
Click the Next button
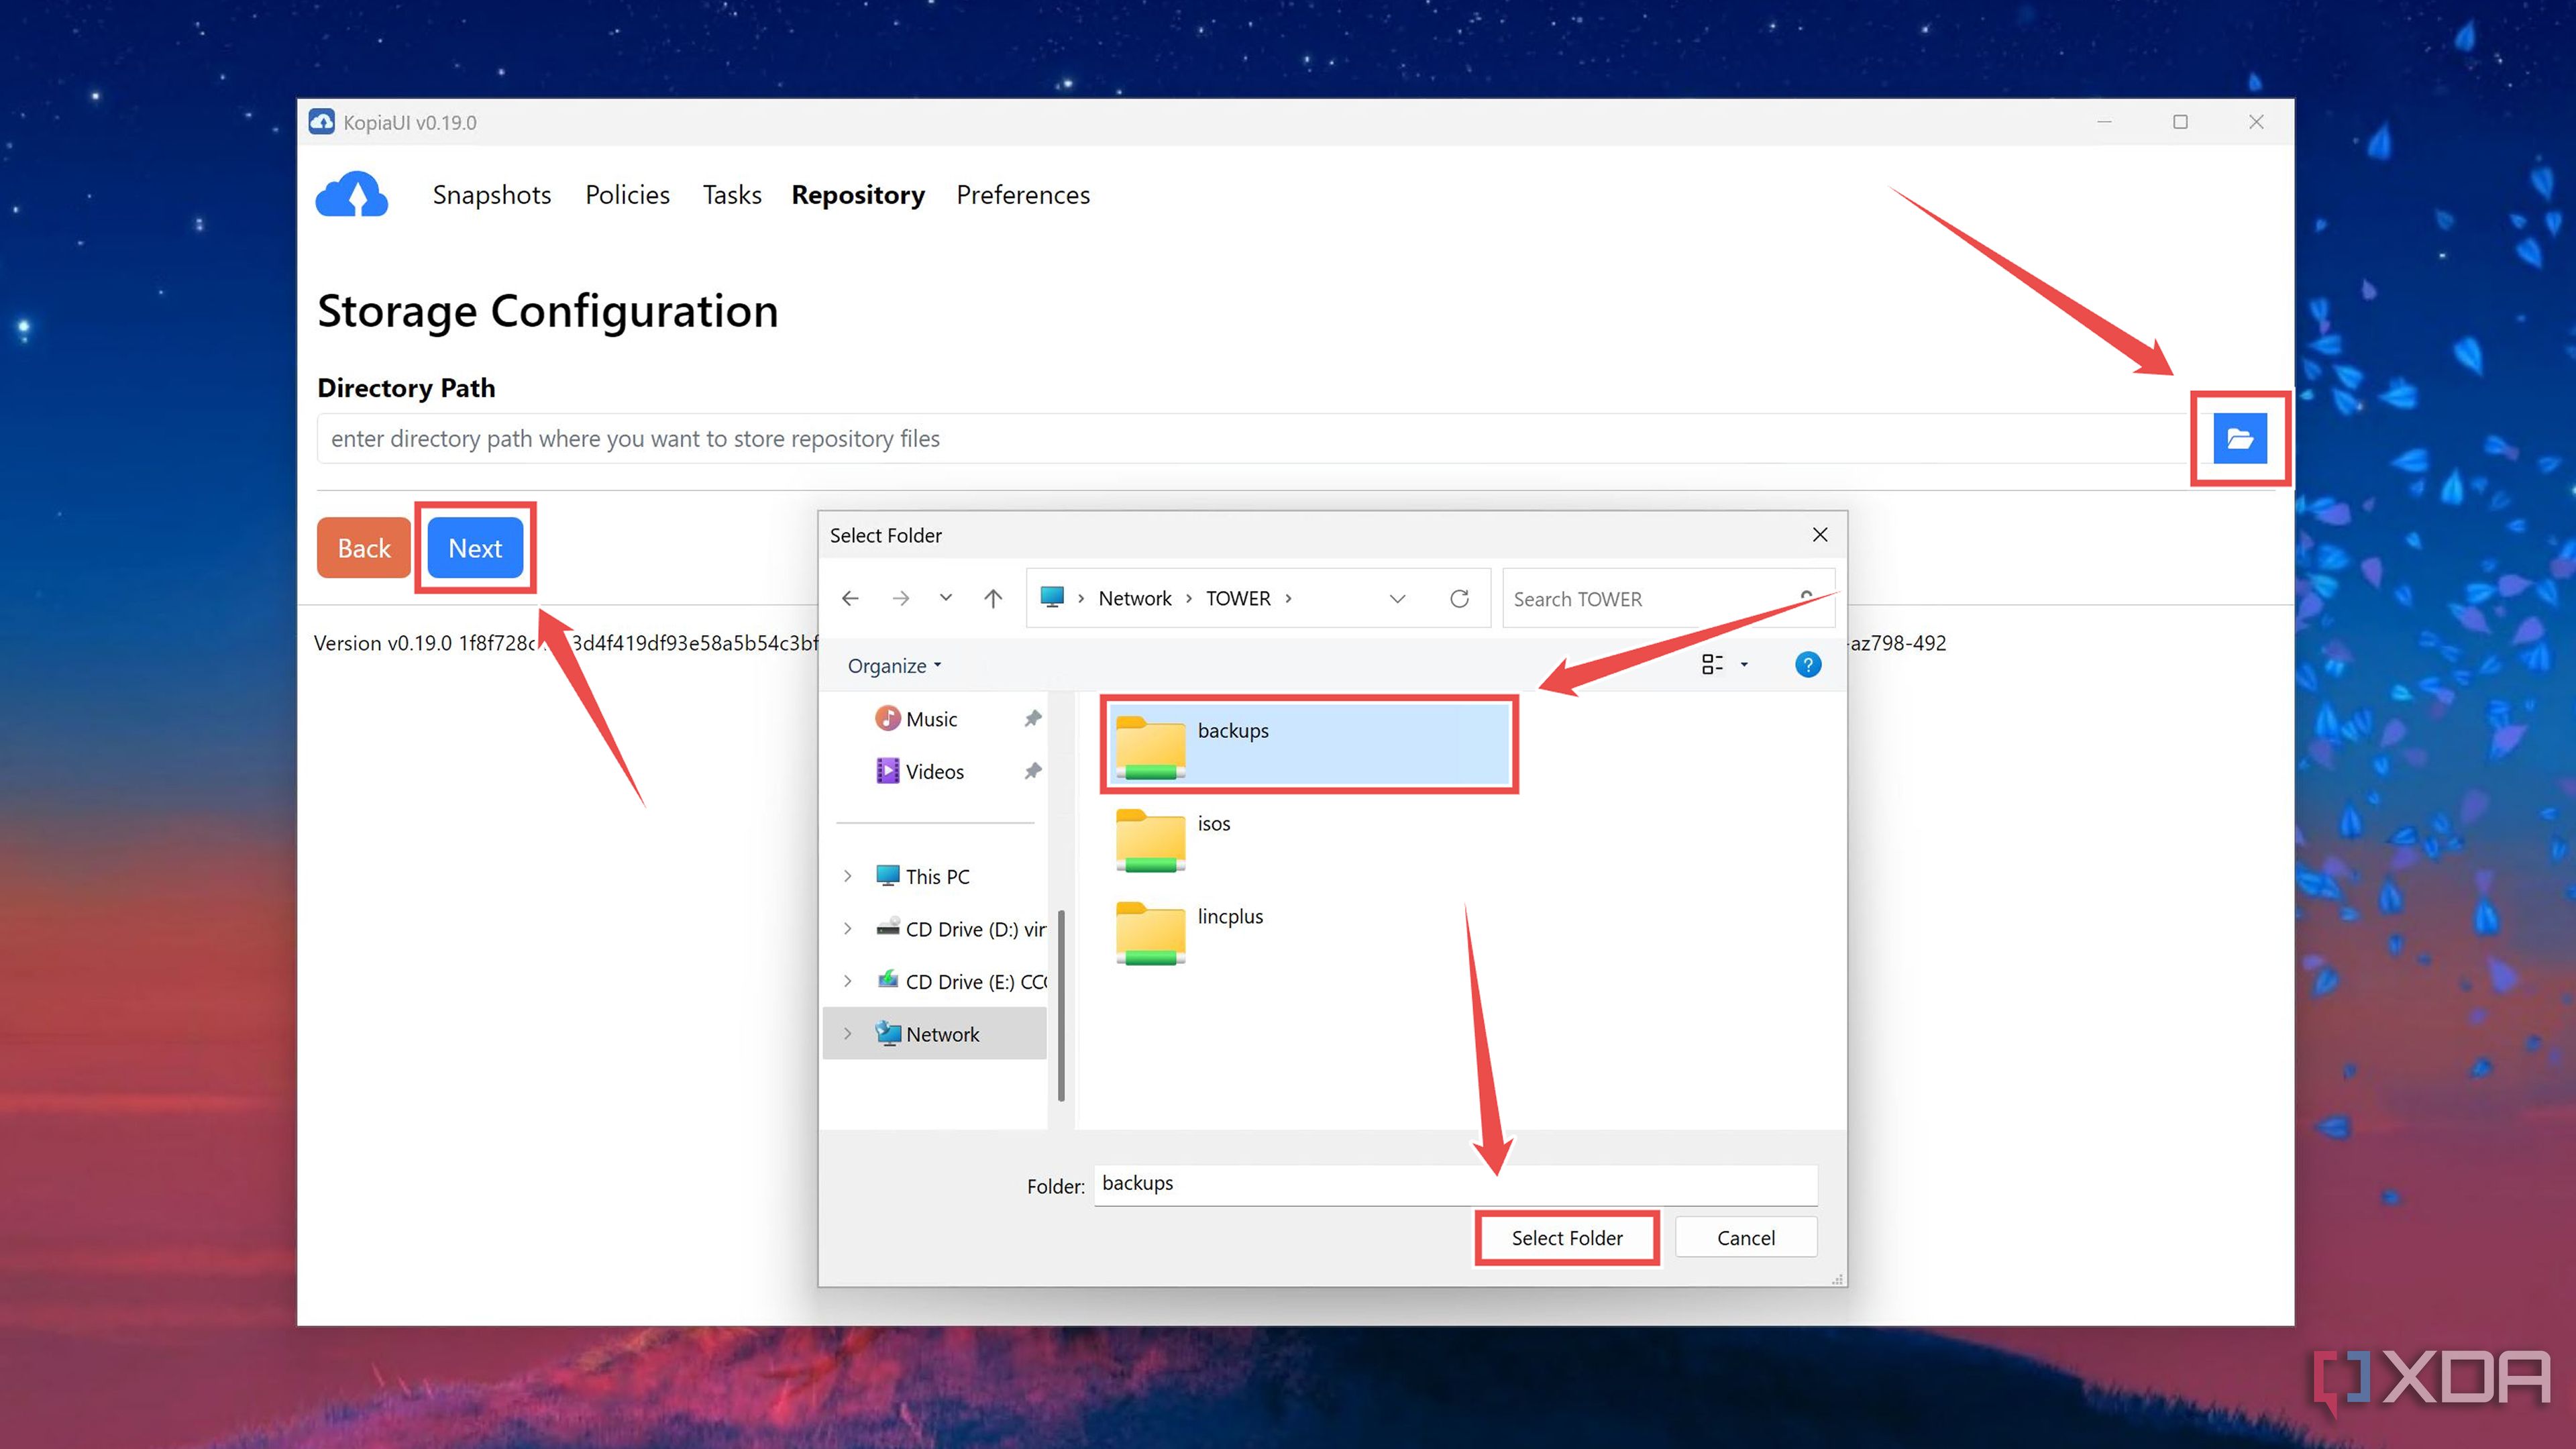(475, 547)
